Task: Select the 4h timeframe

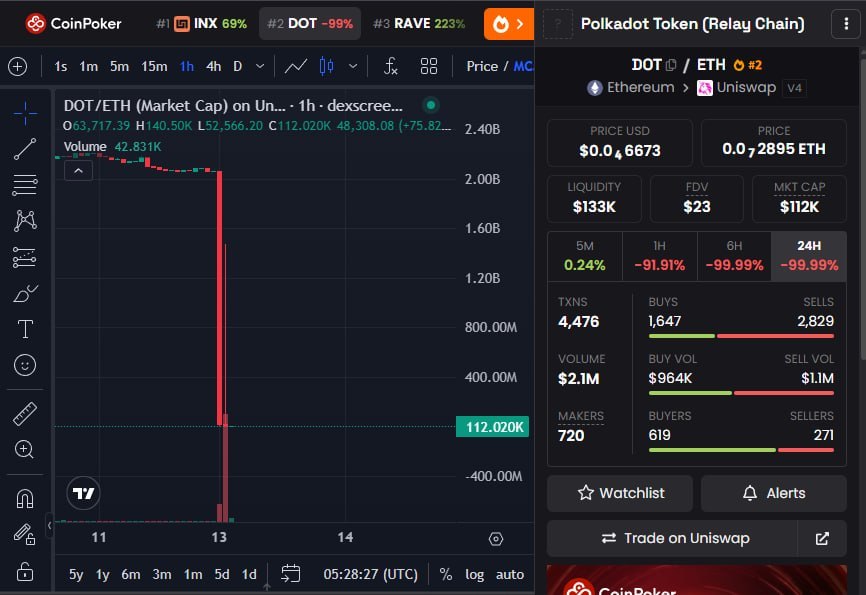Action: [x=213, y=66]
